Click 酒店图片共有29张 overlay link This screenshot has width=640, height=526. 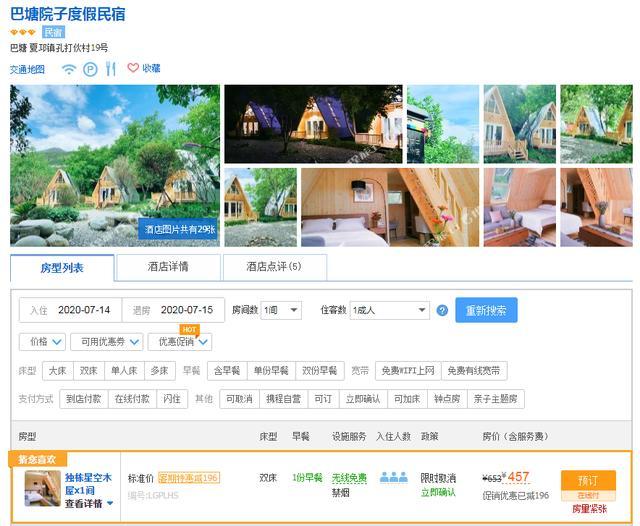[x=180, y=229]
